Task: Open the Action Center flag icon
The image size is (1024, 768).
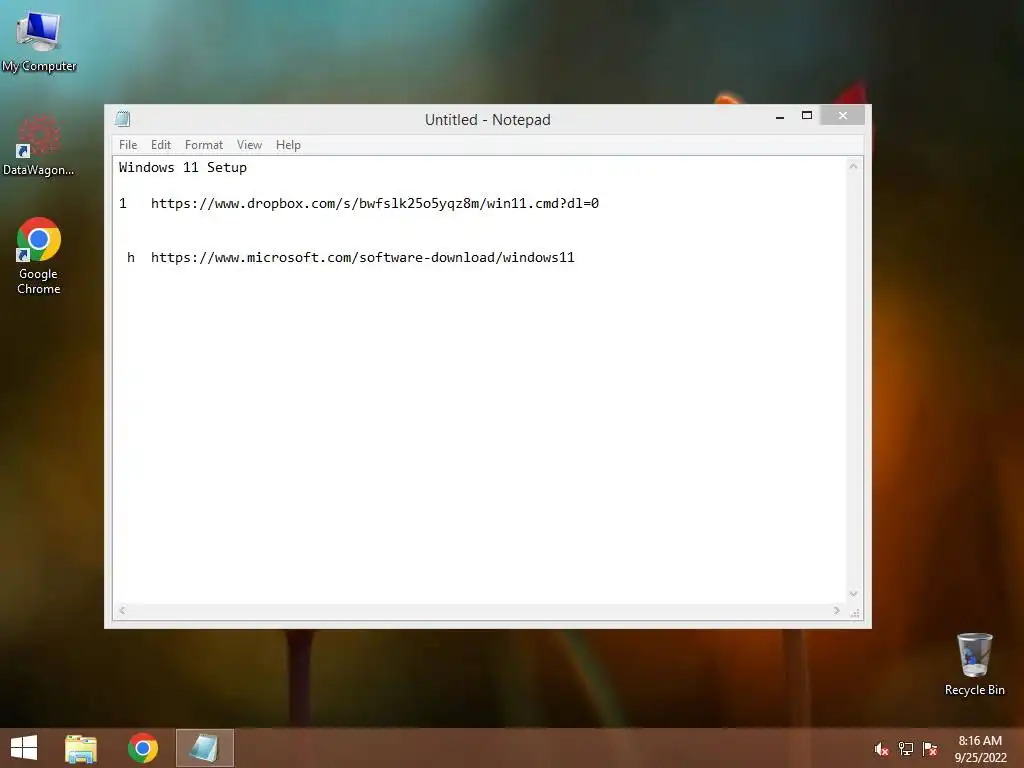Action: point(930,749)
